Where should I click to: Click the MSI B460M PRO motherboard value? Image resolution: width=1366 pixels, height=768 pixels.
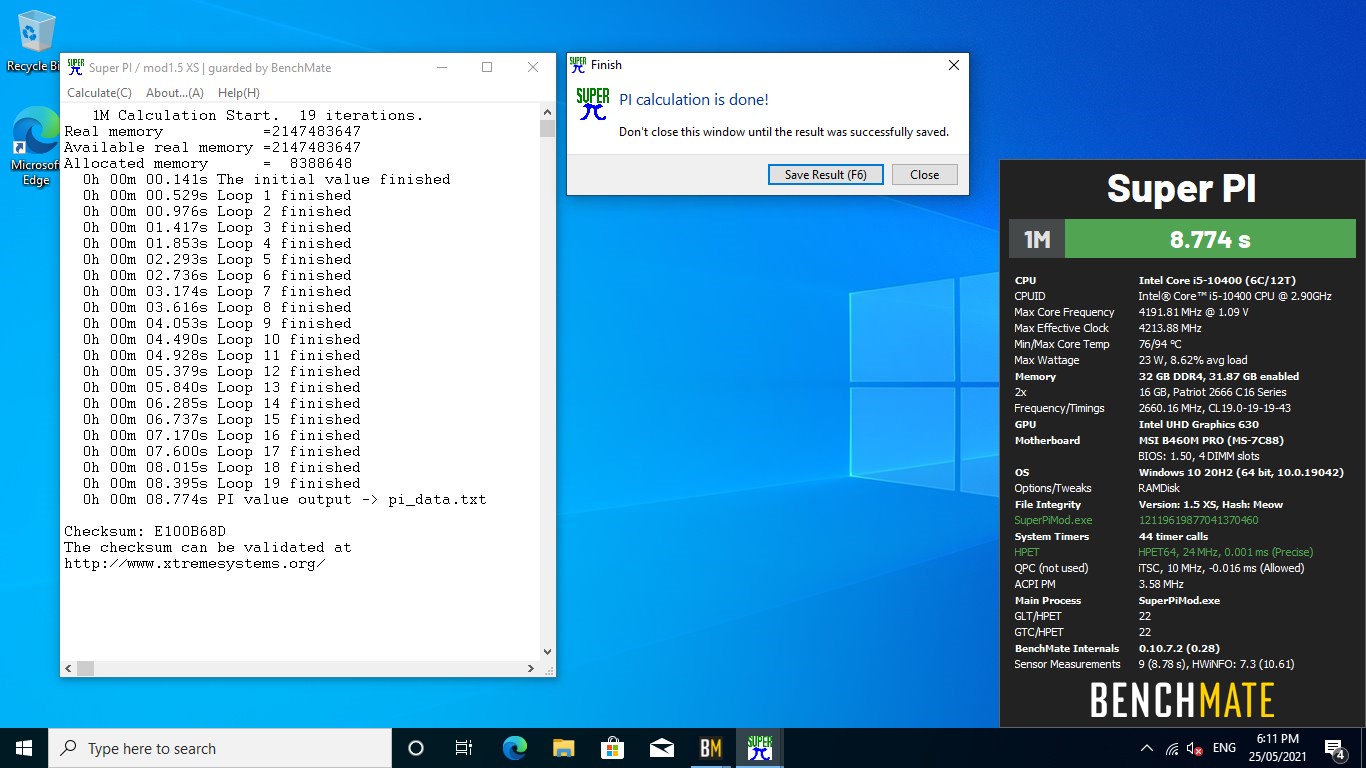(1210, 440)
